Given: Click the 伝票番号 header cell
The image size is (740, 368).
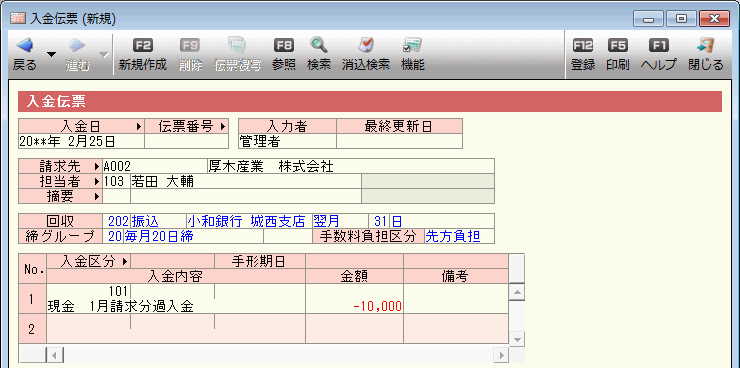Looking at the screenshot, I should pyautogui.click(x=186, y=126).
